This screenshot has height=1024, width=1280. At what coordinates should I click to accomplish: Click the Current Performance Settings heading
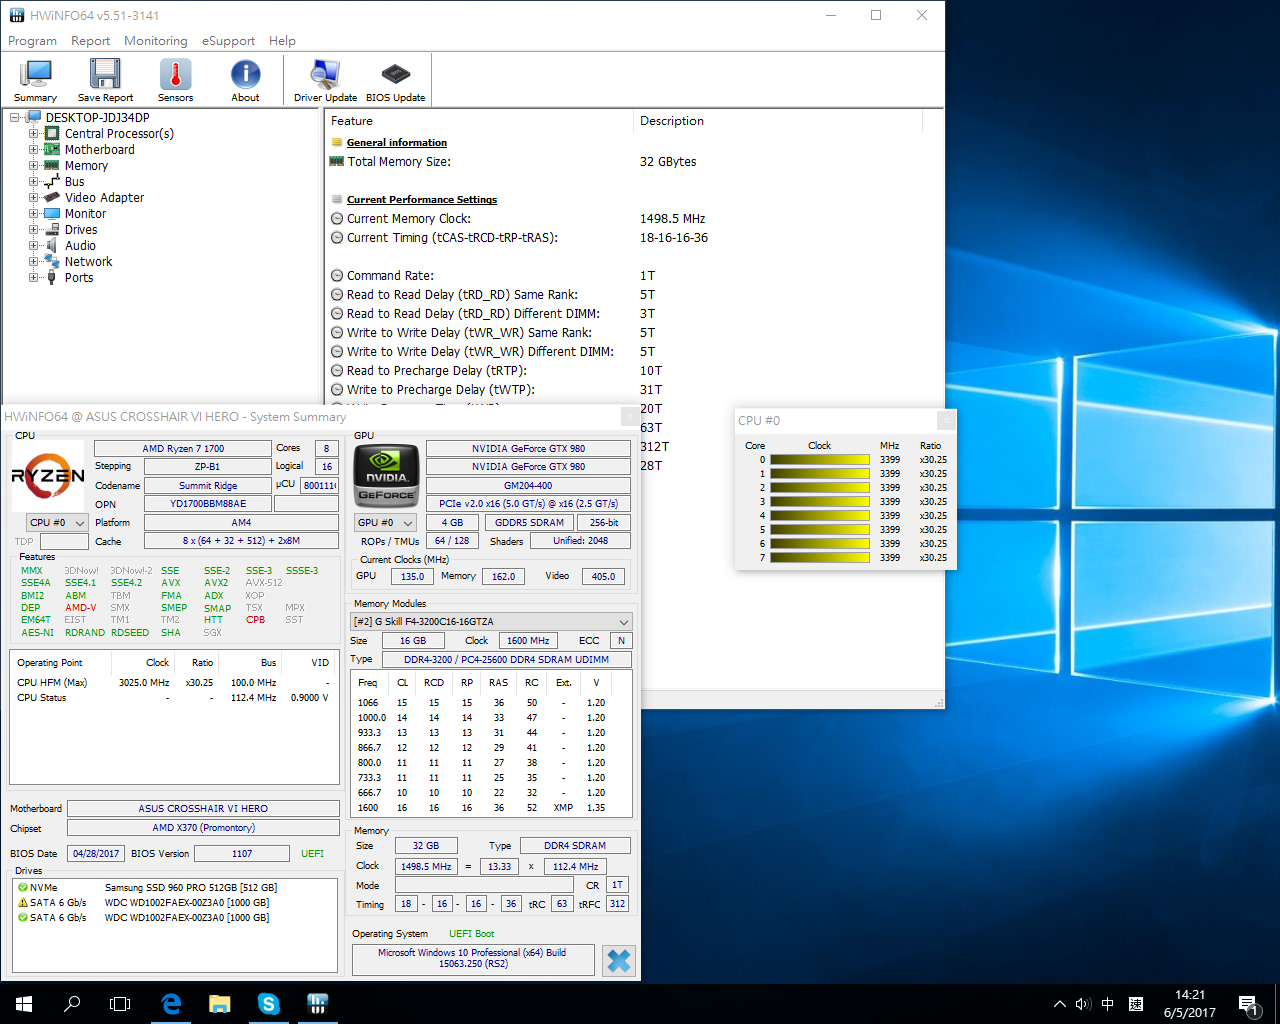pyautogui.click(x=422, y=199)
